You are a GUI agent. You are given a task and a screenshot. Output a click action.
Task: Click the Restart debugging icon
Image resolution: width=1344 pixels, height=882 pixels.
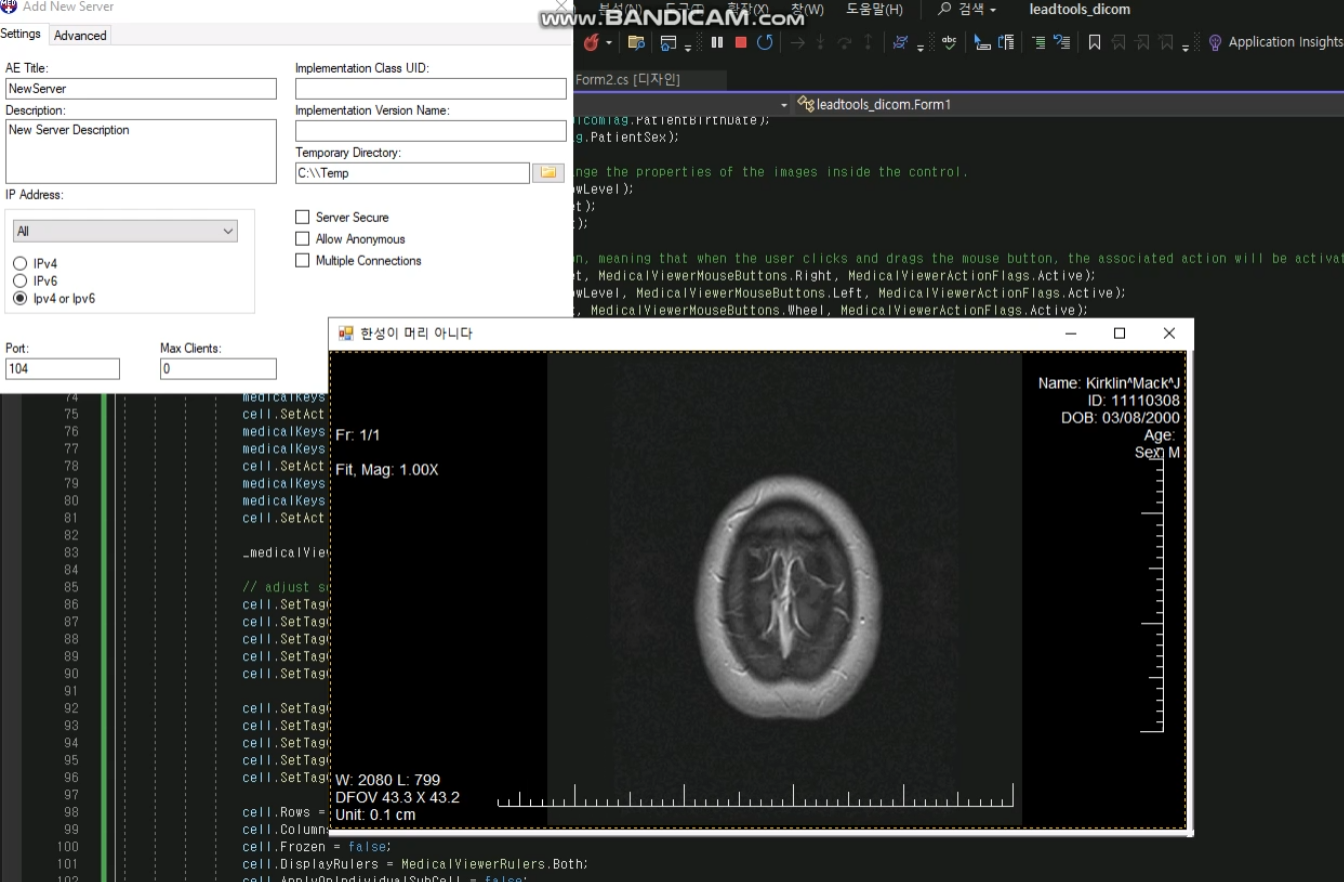[x=765, y=42]
